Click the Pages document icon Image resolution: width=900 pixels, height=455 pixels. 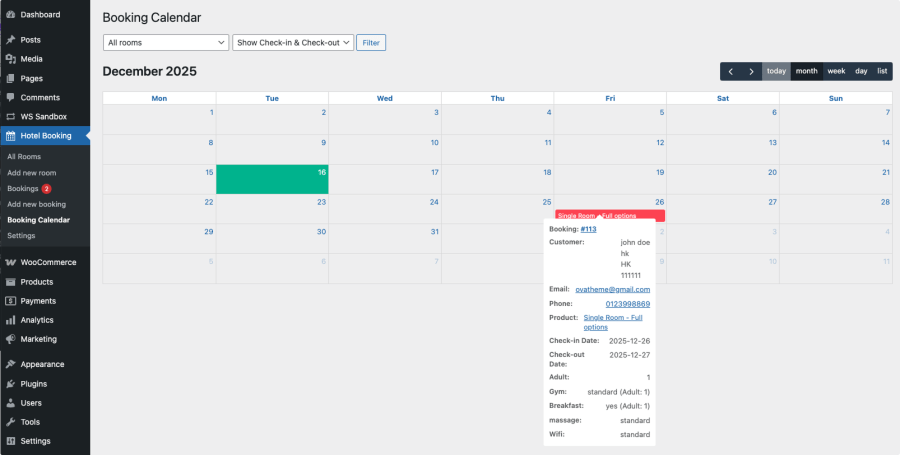click(x=10, y=79)
